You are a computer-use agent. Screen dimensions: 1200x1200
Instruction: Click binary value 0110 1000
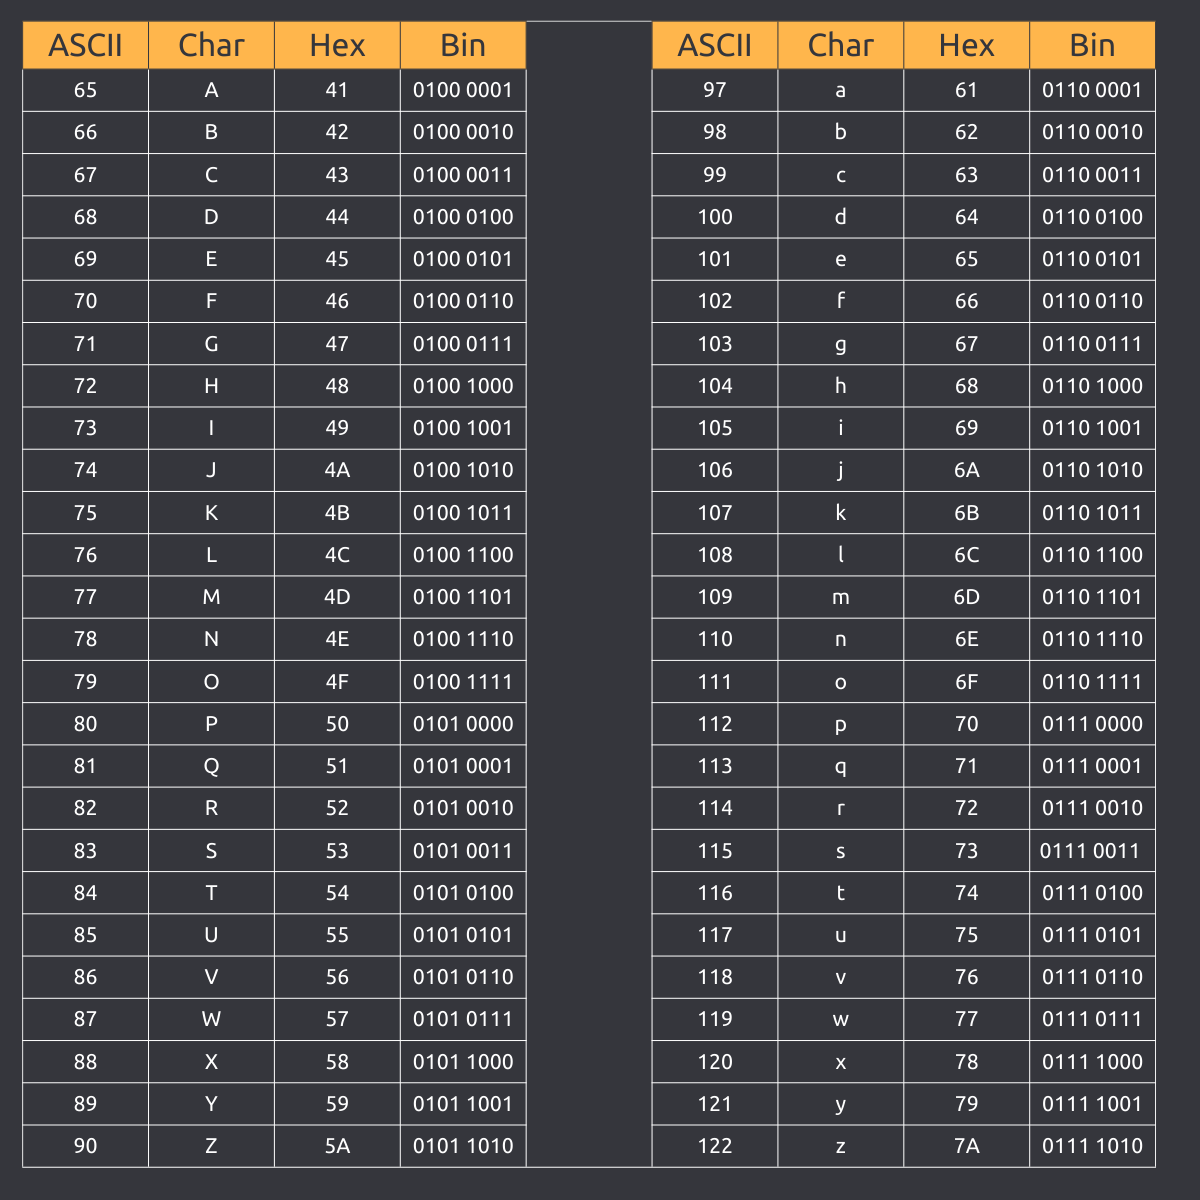(1092, 386)
